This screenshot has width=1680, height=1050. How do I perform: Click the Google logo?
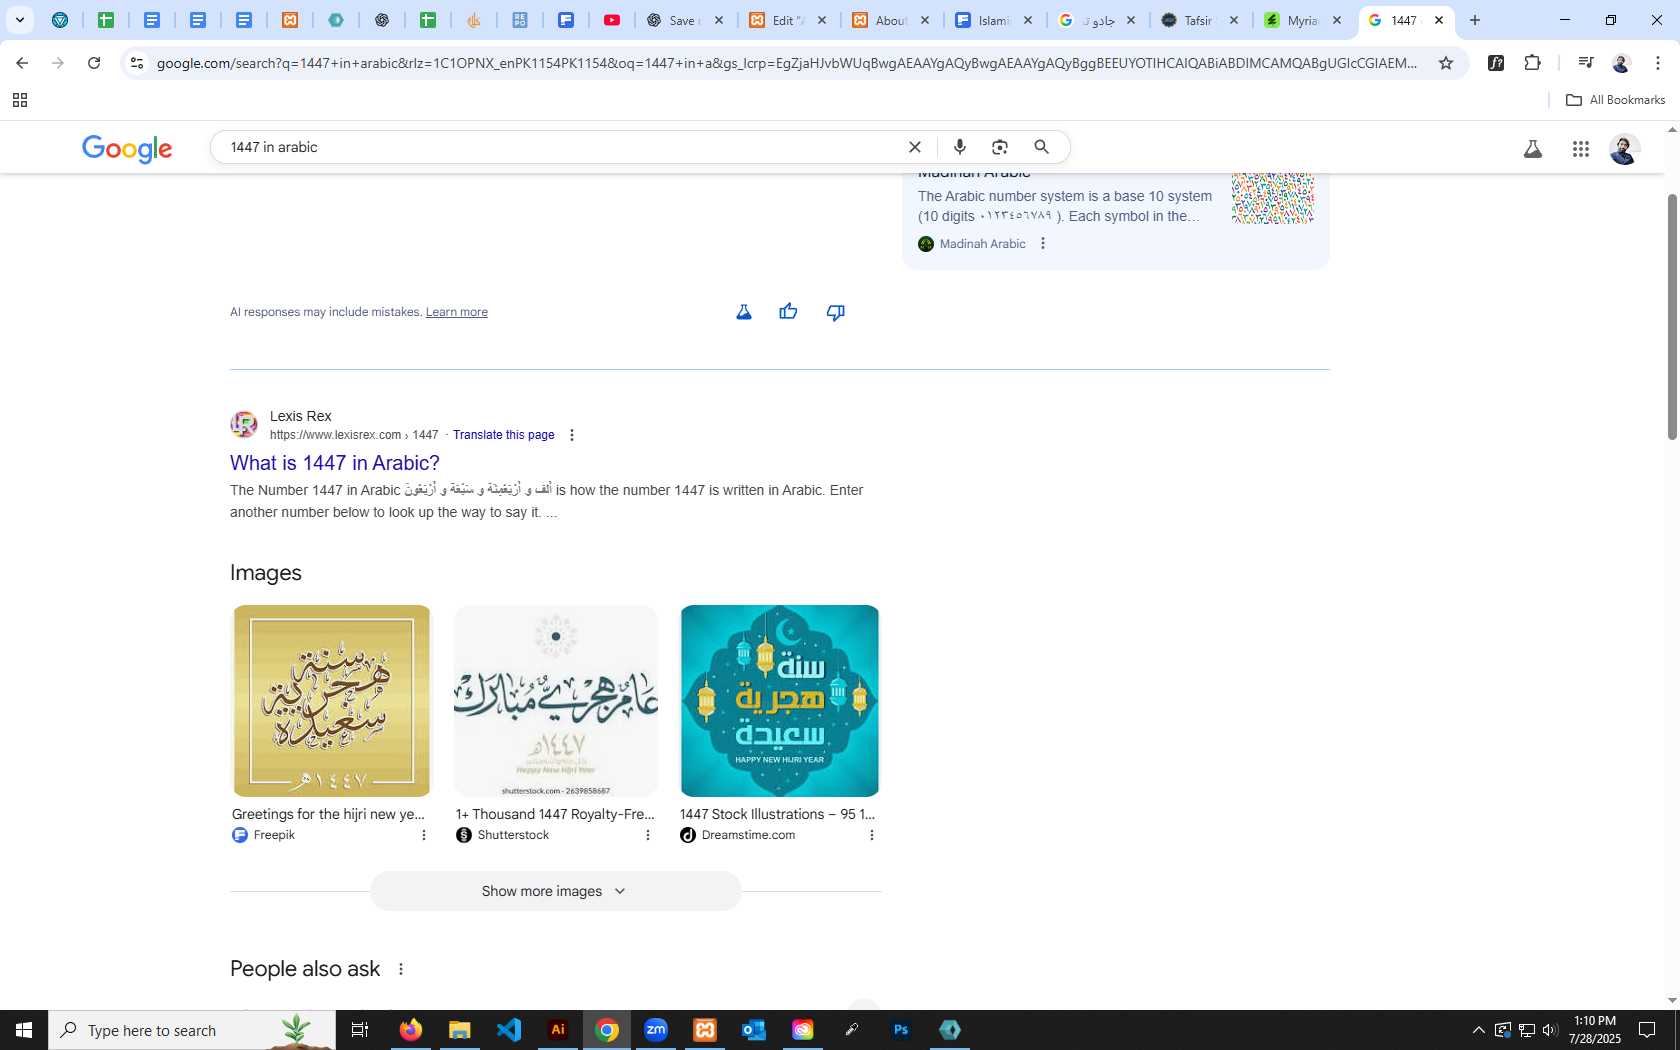tap(127, 148)
